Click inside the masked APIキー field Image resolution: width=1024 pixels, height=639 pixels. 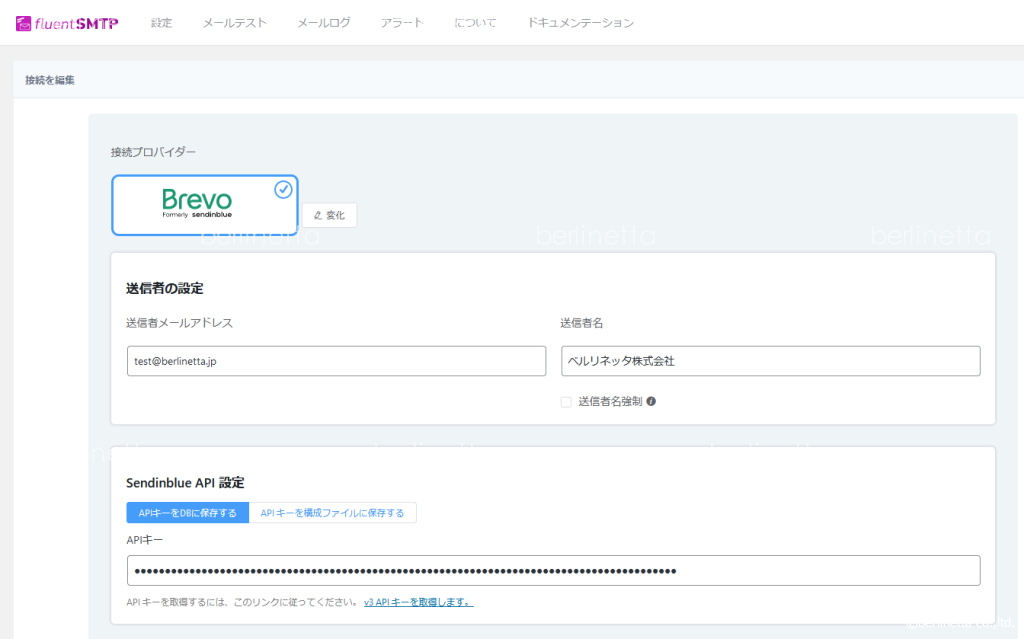(553, 570)
